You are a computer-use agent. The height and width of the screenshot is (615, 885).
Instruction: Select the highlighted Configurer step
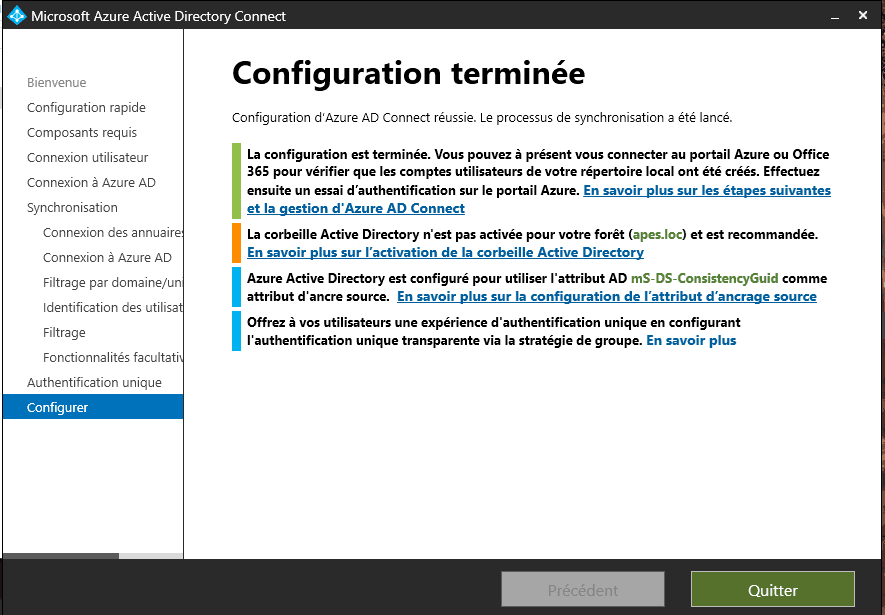58,407
